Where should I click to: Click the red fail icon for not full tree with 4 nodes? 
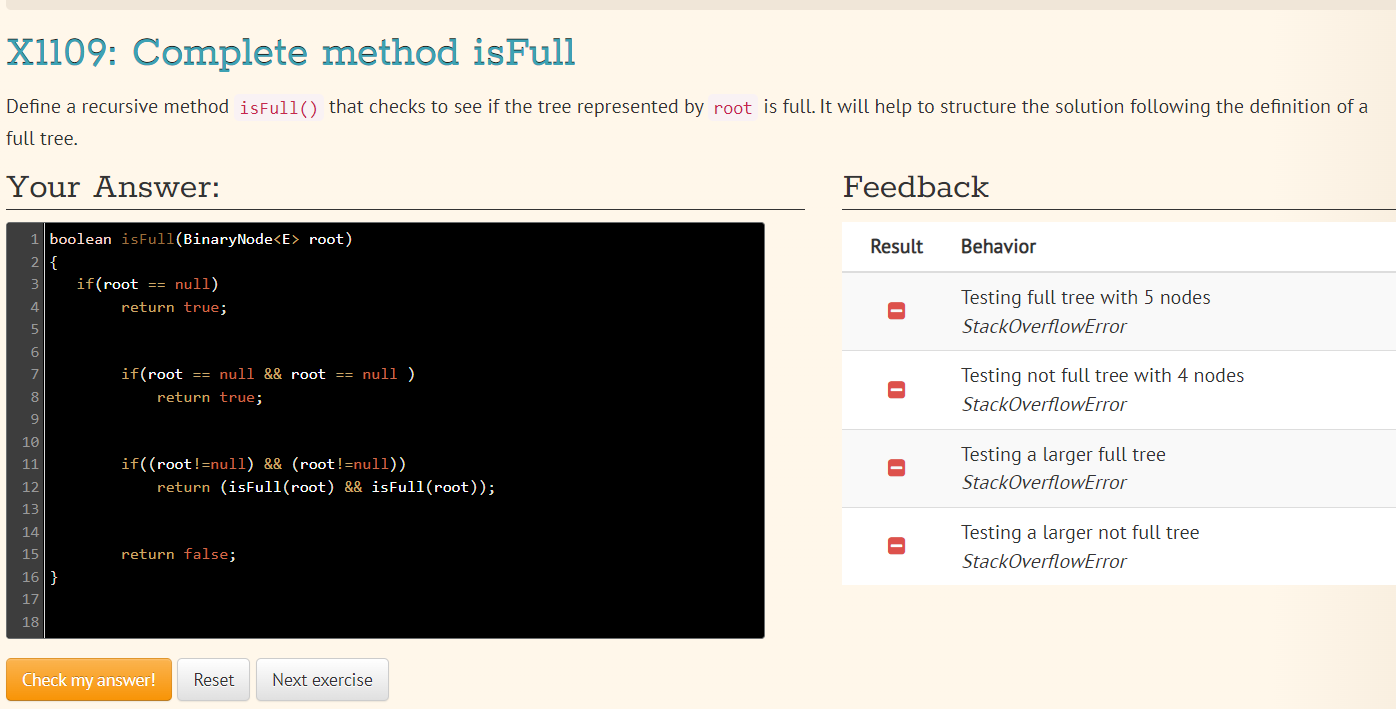896,390
